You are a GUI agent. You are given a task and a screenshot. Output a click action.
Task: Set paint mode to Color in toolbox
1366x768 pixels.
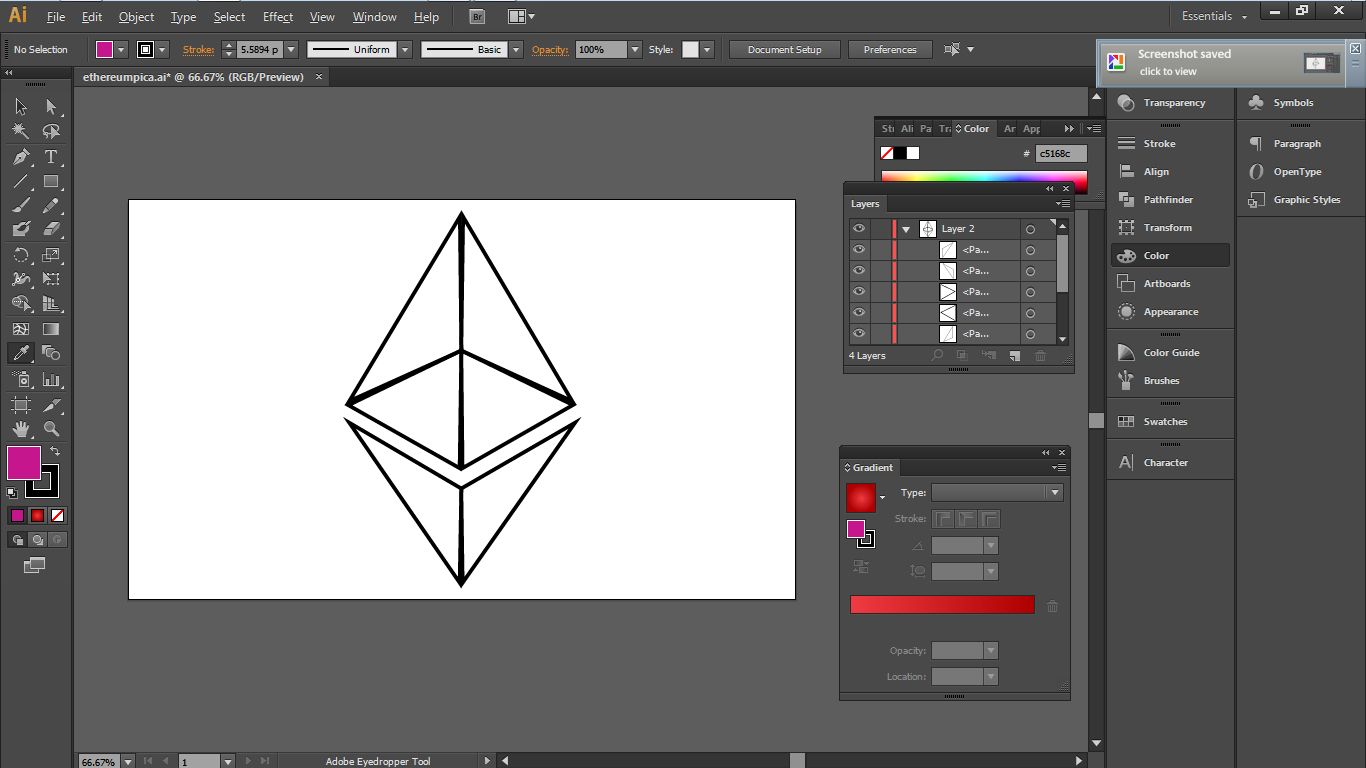point(17,516)
